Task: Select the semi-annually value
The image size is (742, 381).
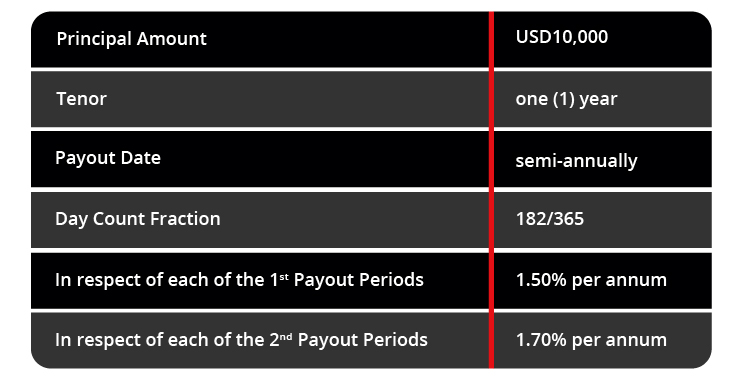Action: 576,161
